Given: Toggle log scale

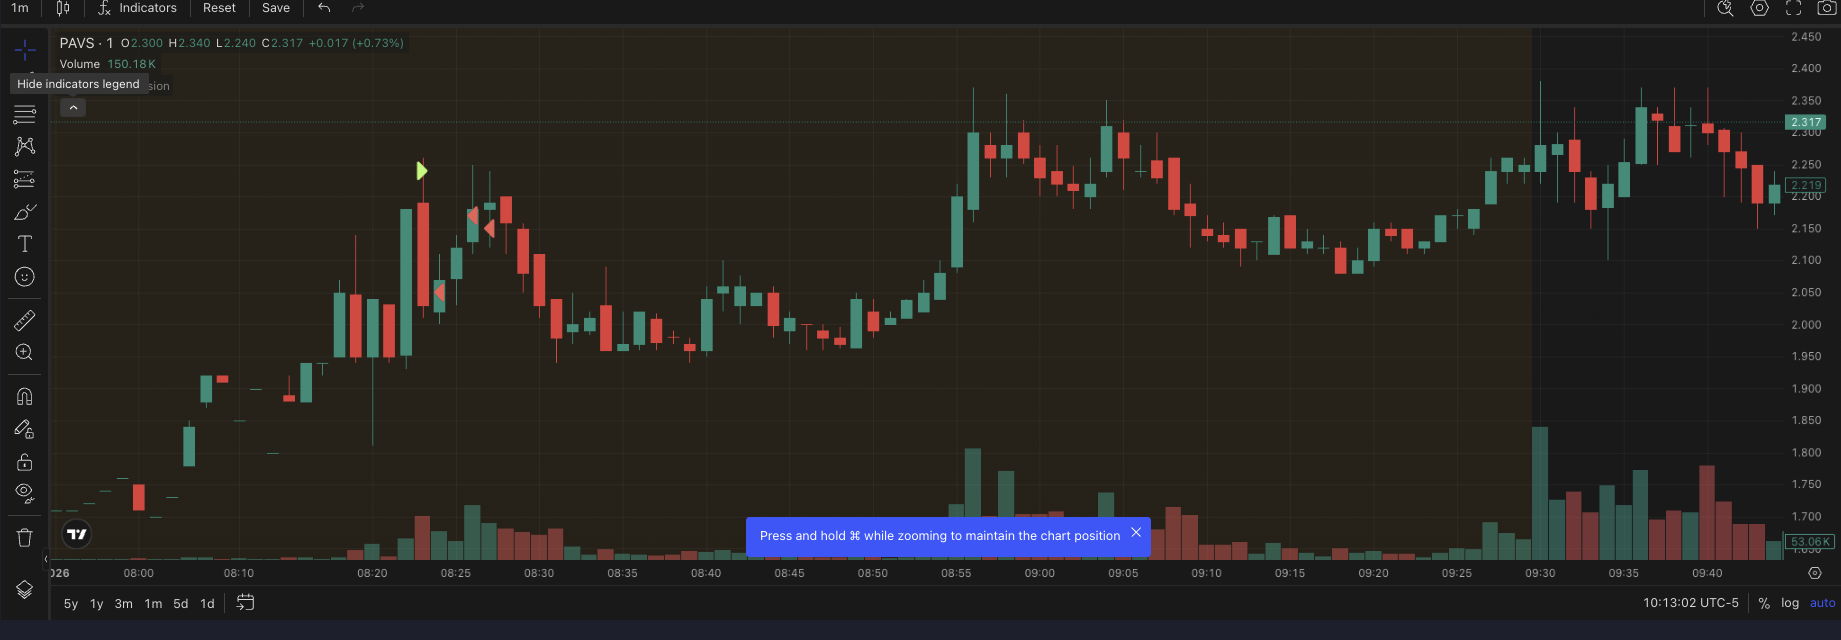Looking at the screenshot, I should pyautogui.click(x=1790, y=603).
